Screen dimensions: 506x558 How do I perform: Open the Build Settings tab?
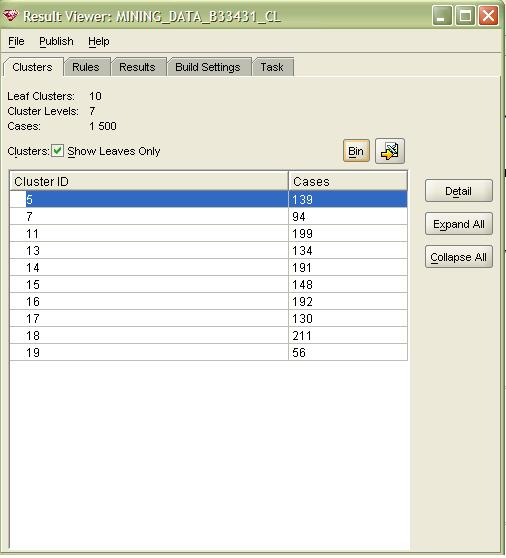pos(208,67)
